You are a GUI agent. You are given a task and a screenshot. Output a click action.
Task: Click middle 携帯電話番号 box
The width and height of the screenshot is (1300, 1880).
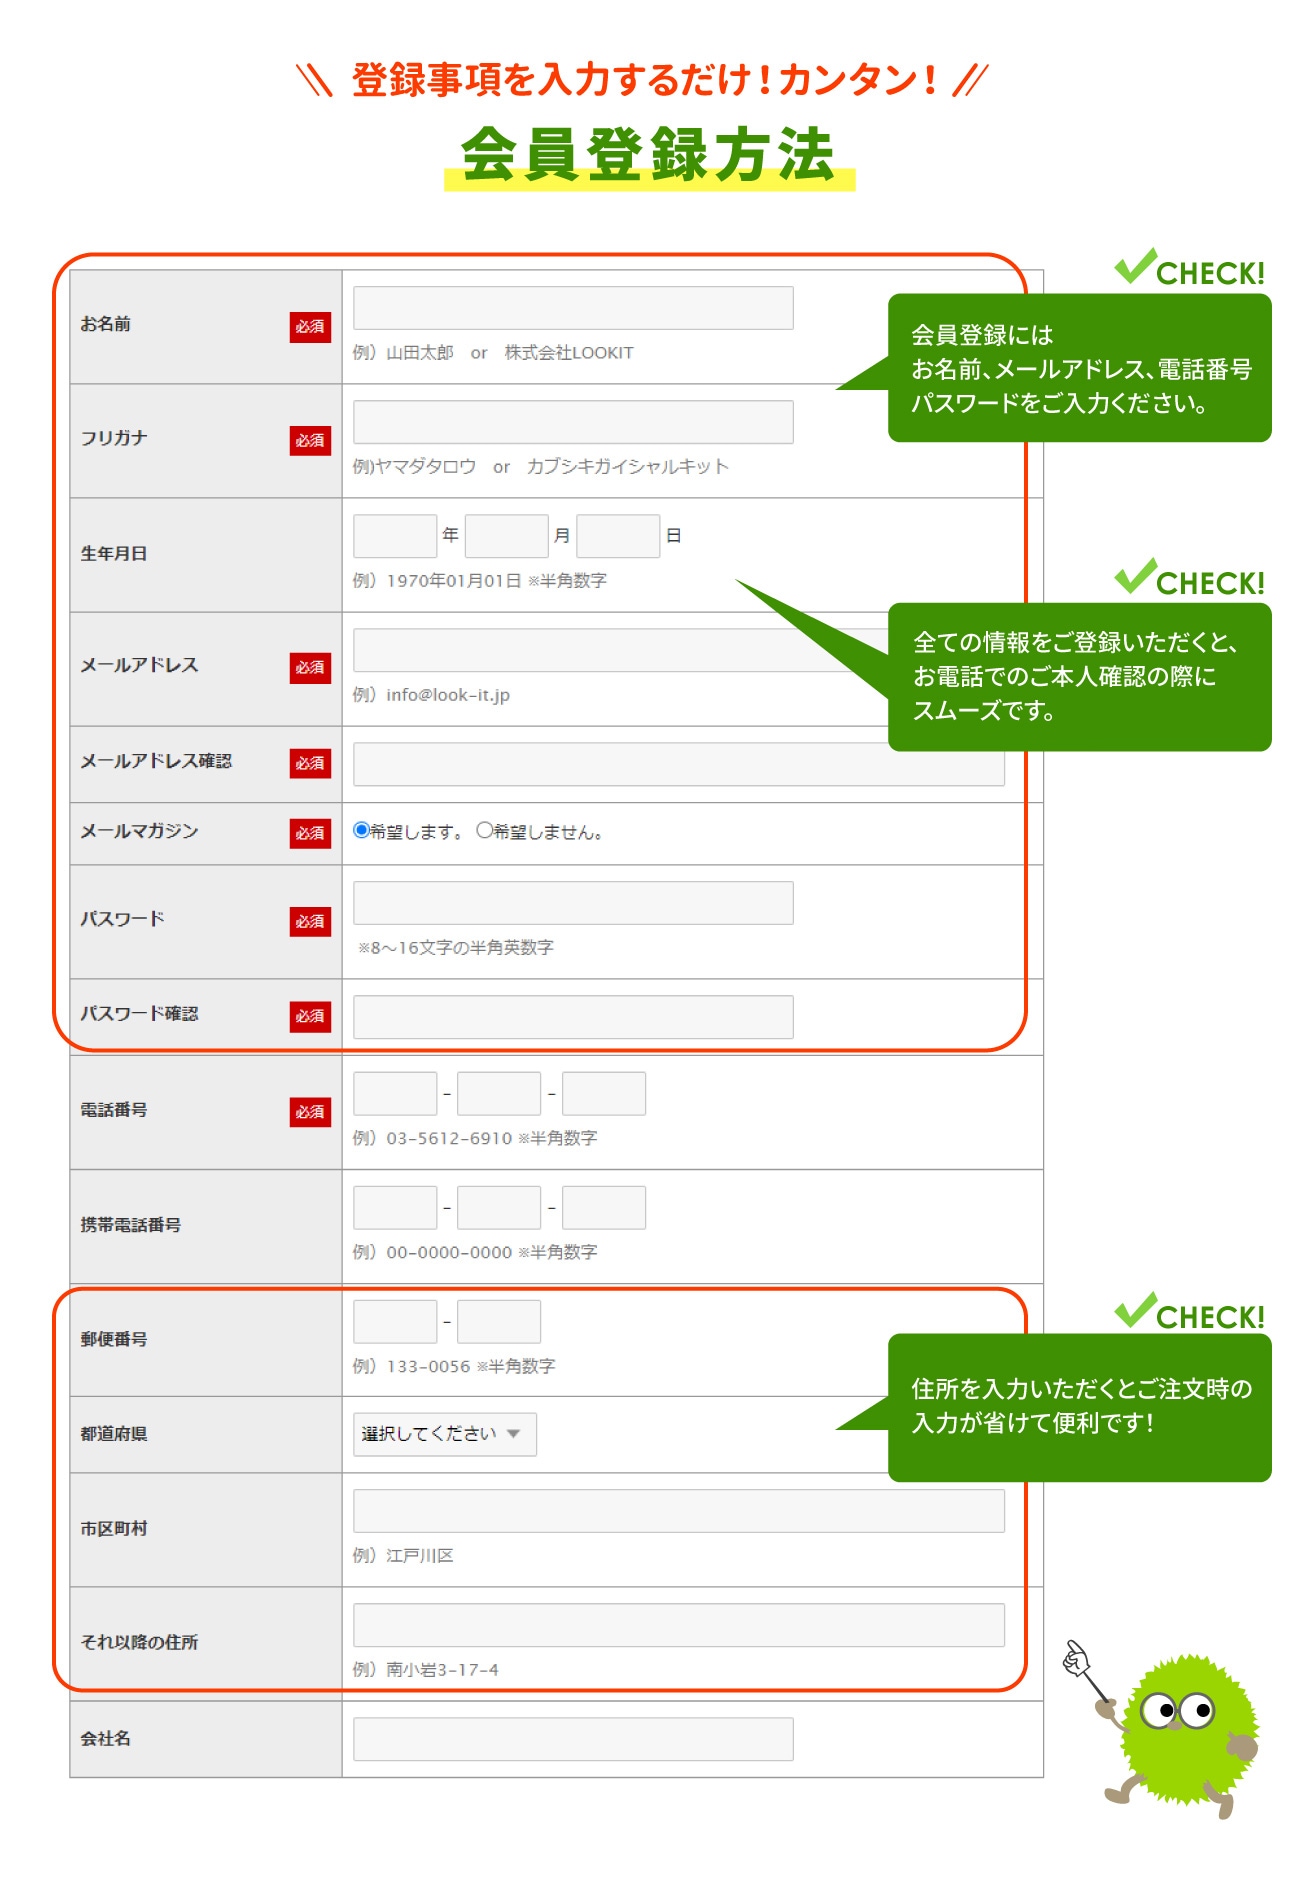499,1207
